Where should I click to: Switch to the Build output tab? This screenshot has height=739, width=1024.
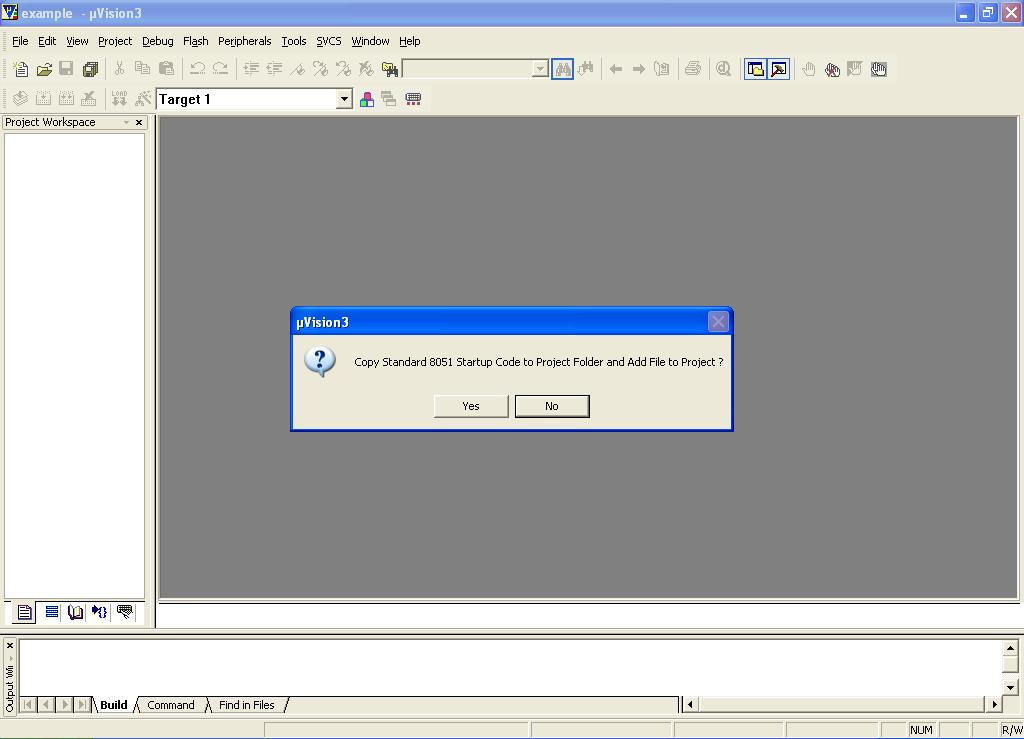114,705
